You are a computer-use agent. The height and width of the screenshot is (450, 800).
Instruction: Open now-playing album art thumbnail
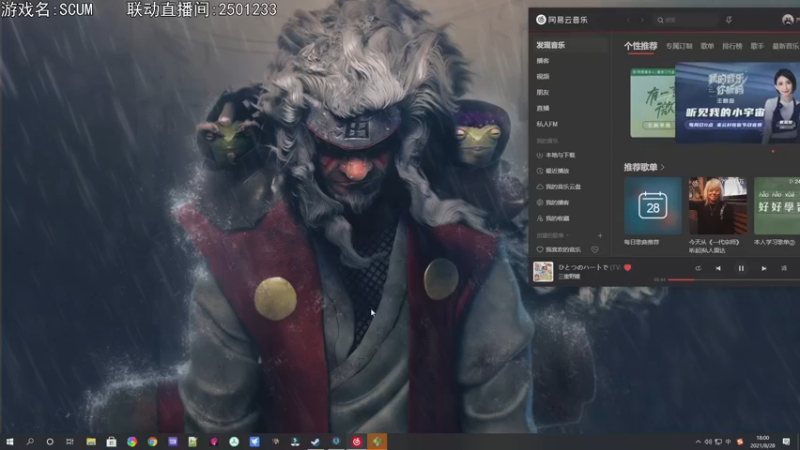(543, 271)
